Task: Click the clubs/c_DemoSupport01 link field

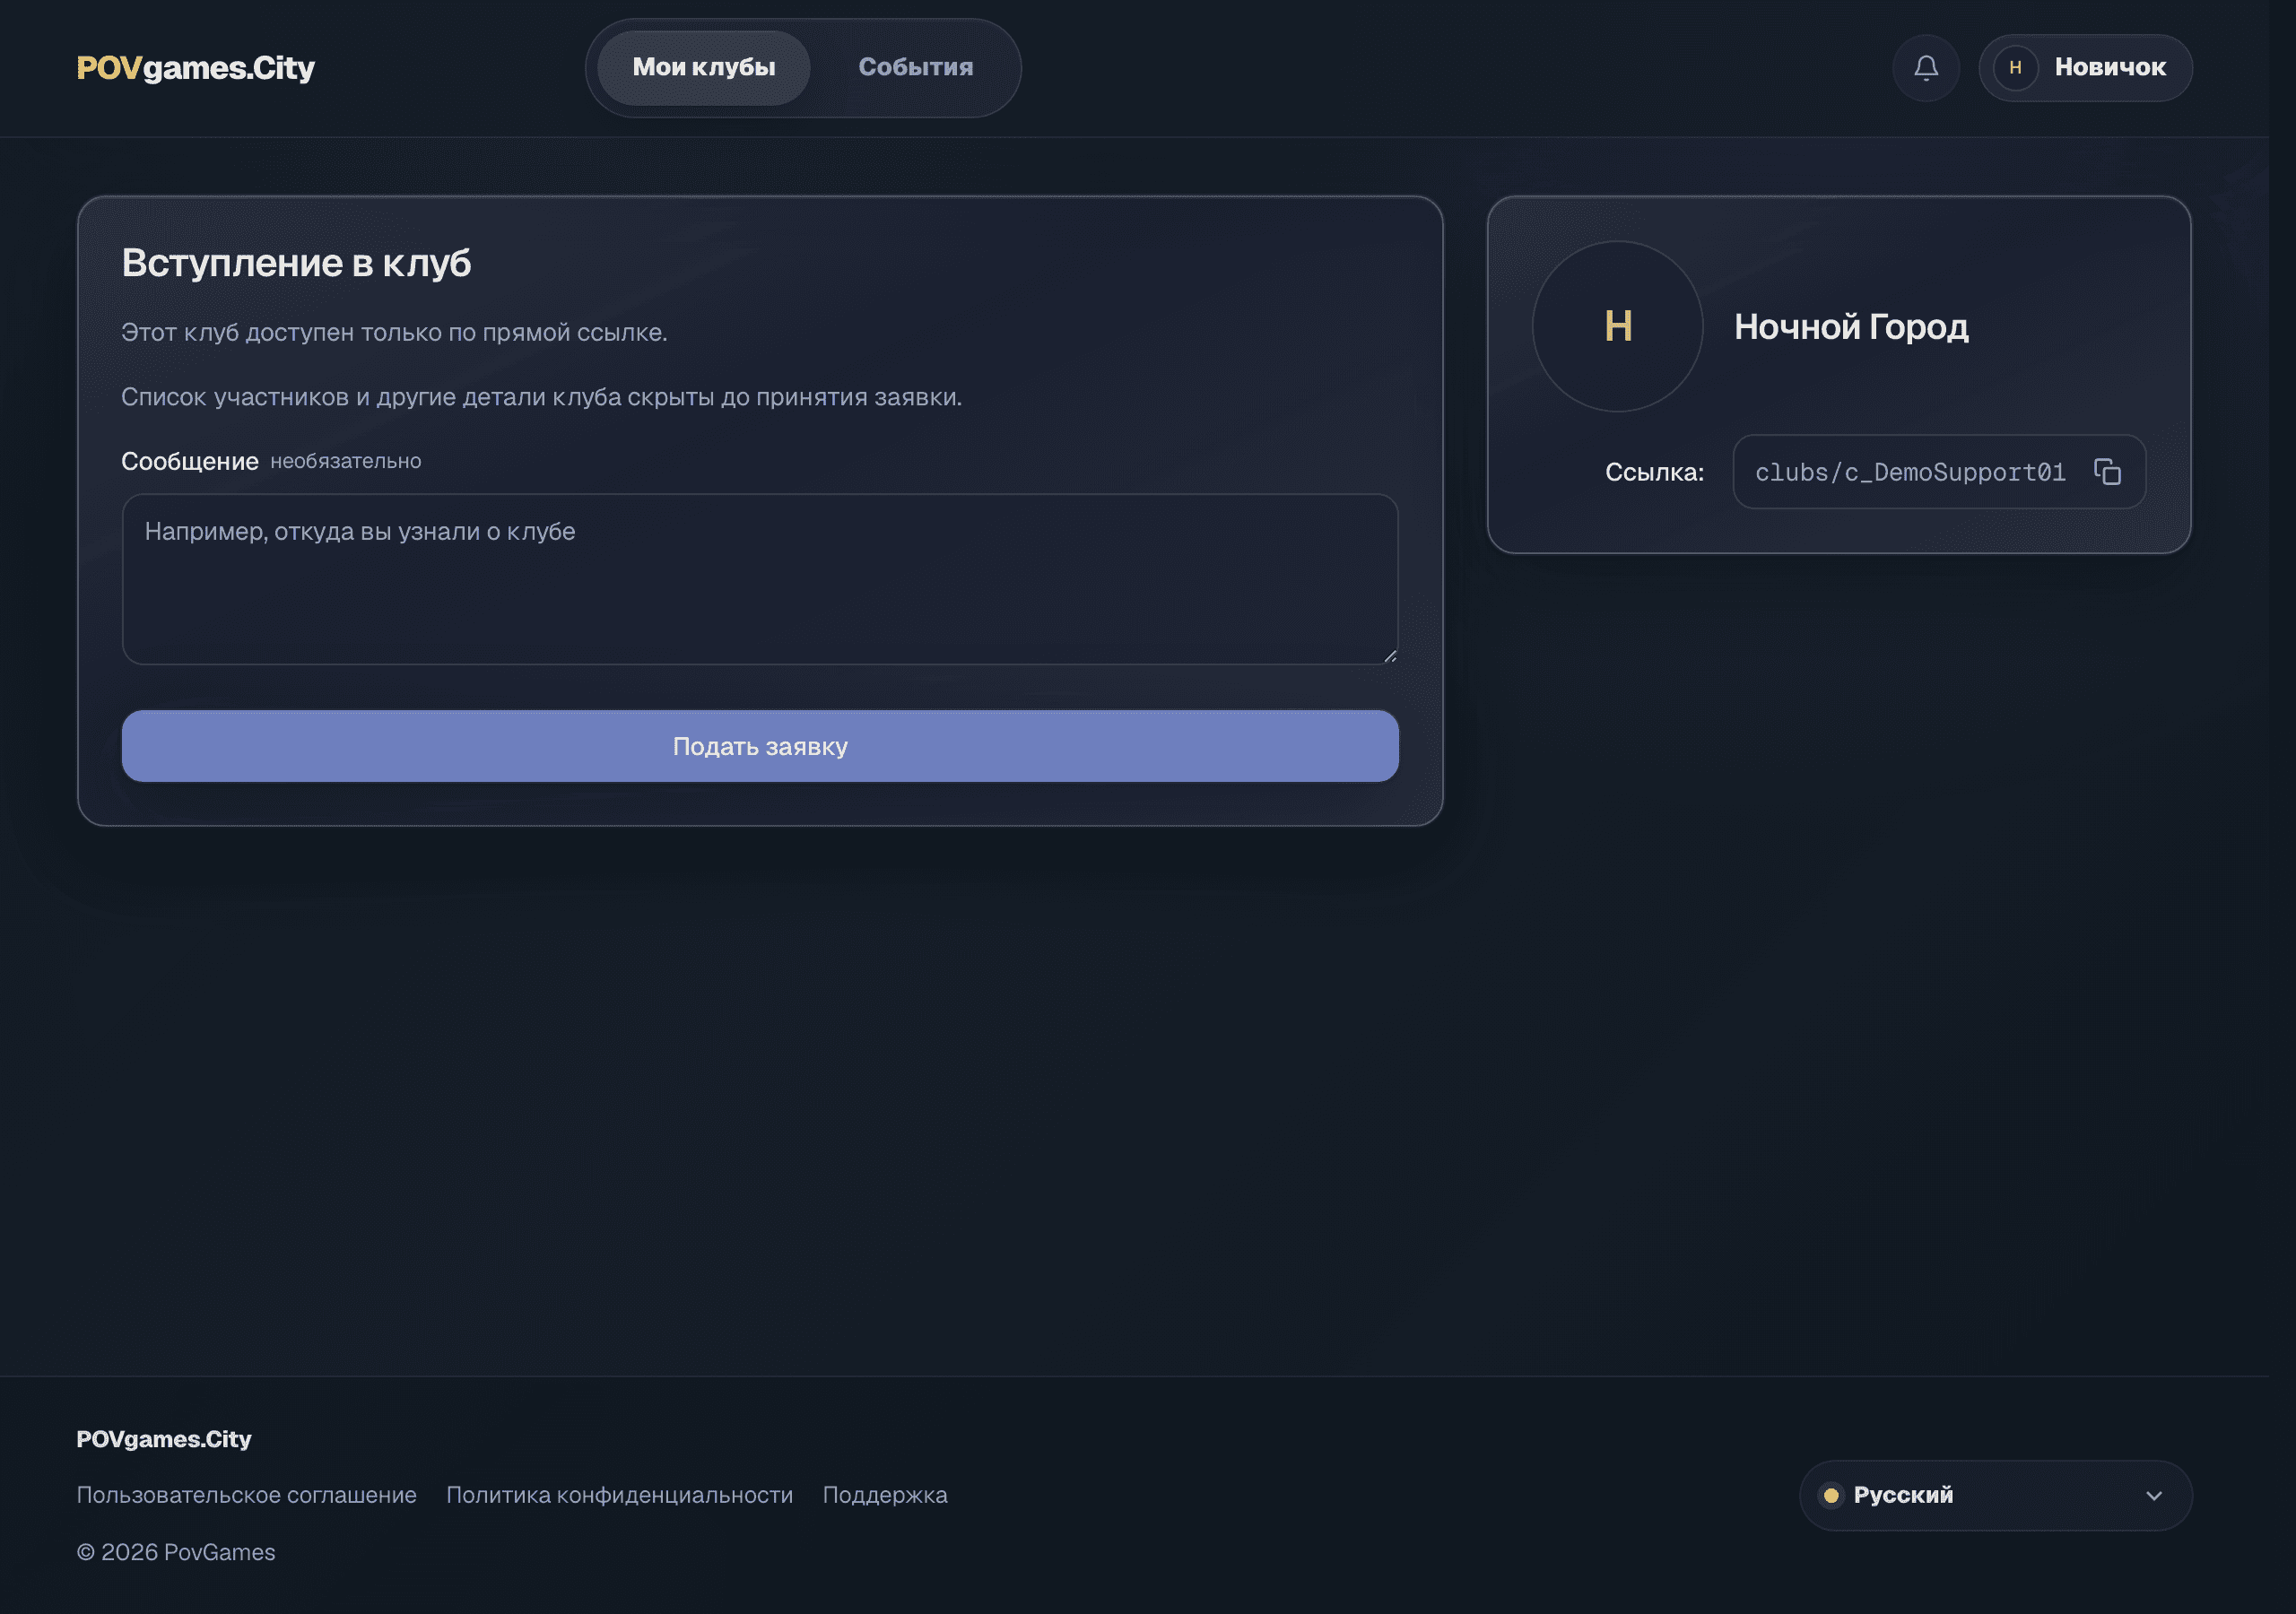Action: click(x=1938, y=472)
